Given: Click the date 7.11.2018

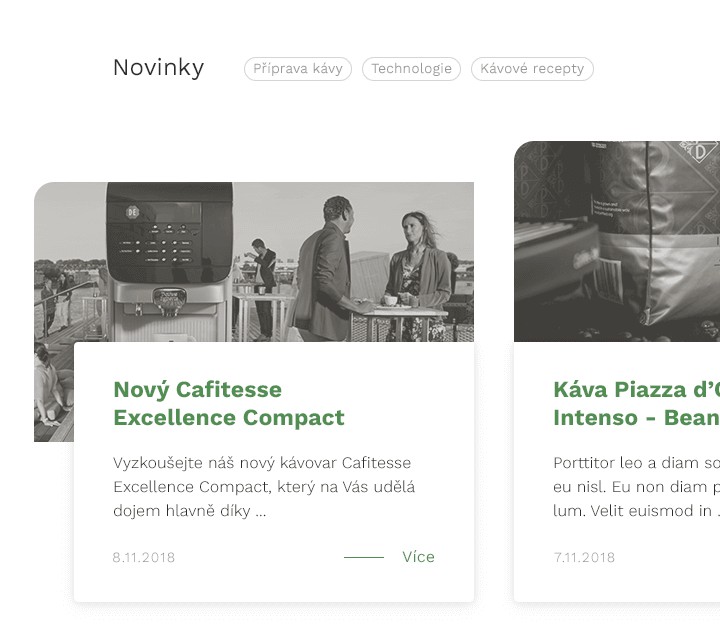Looking at the screenshot, I should pyautogui.click(x=584, y=557).
